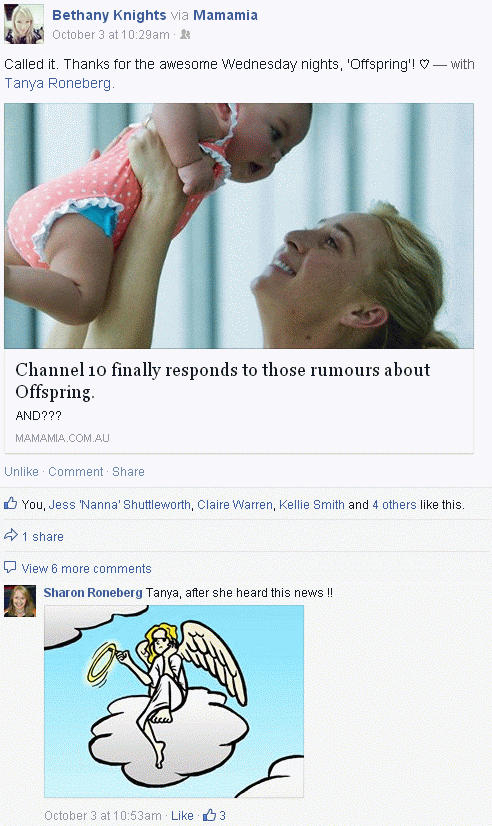Like Sharon Roneberg's comment
492x826 pixels.
tap(182, 815)
